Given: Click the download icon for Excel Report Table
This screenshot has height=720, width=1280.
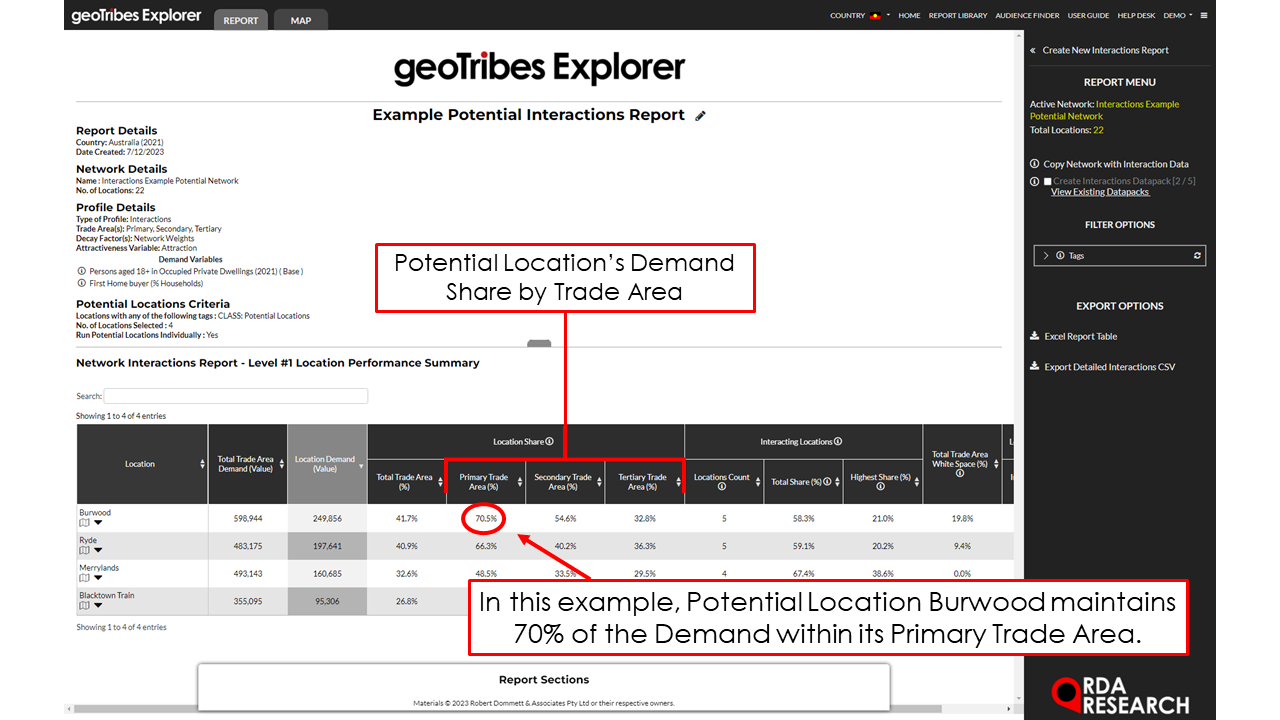Looking at the screenshot, I should [x=1035, y=336].
